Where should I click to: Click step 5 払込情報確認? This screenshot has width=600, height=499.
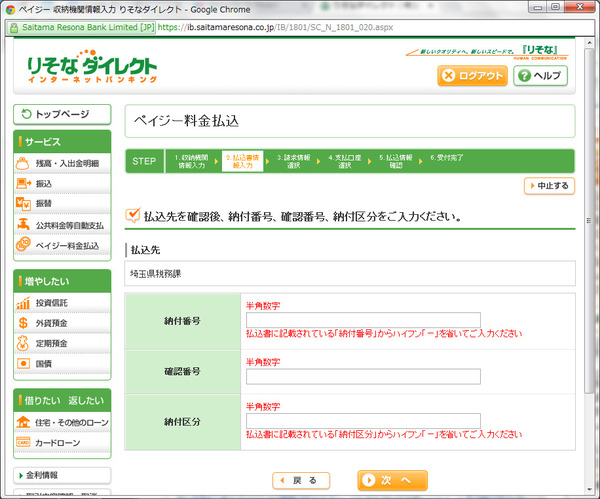(x=396, y=161)
